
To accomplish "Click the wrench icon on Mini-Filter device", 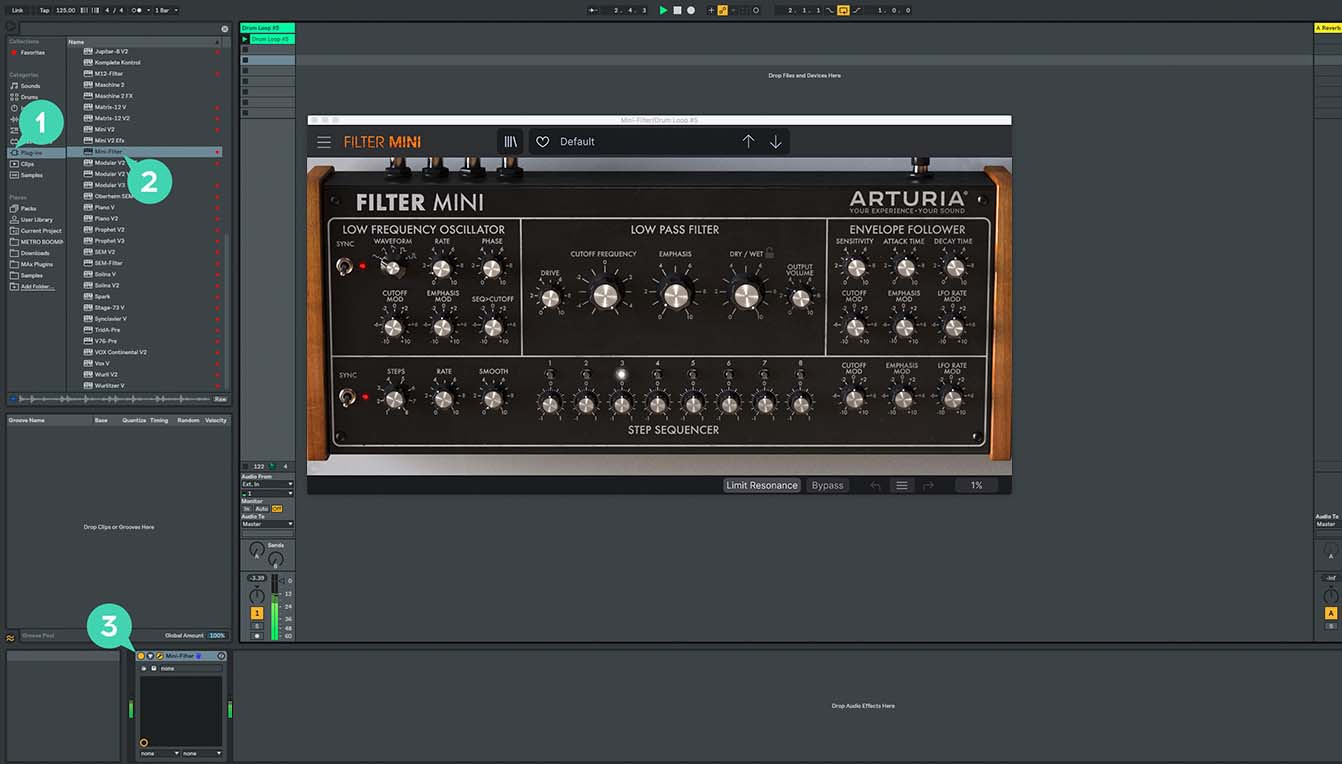I will 159,656.
